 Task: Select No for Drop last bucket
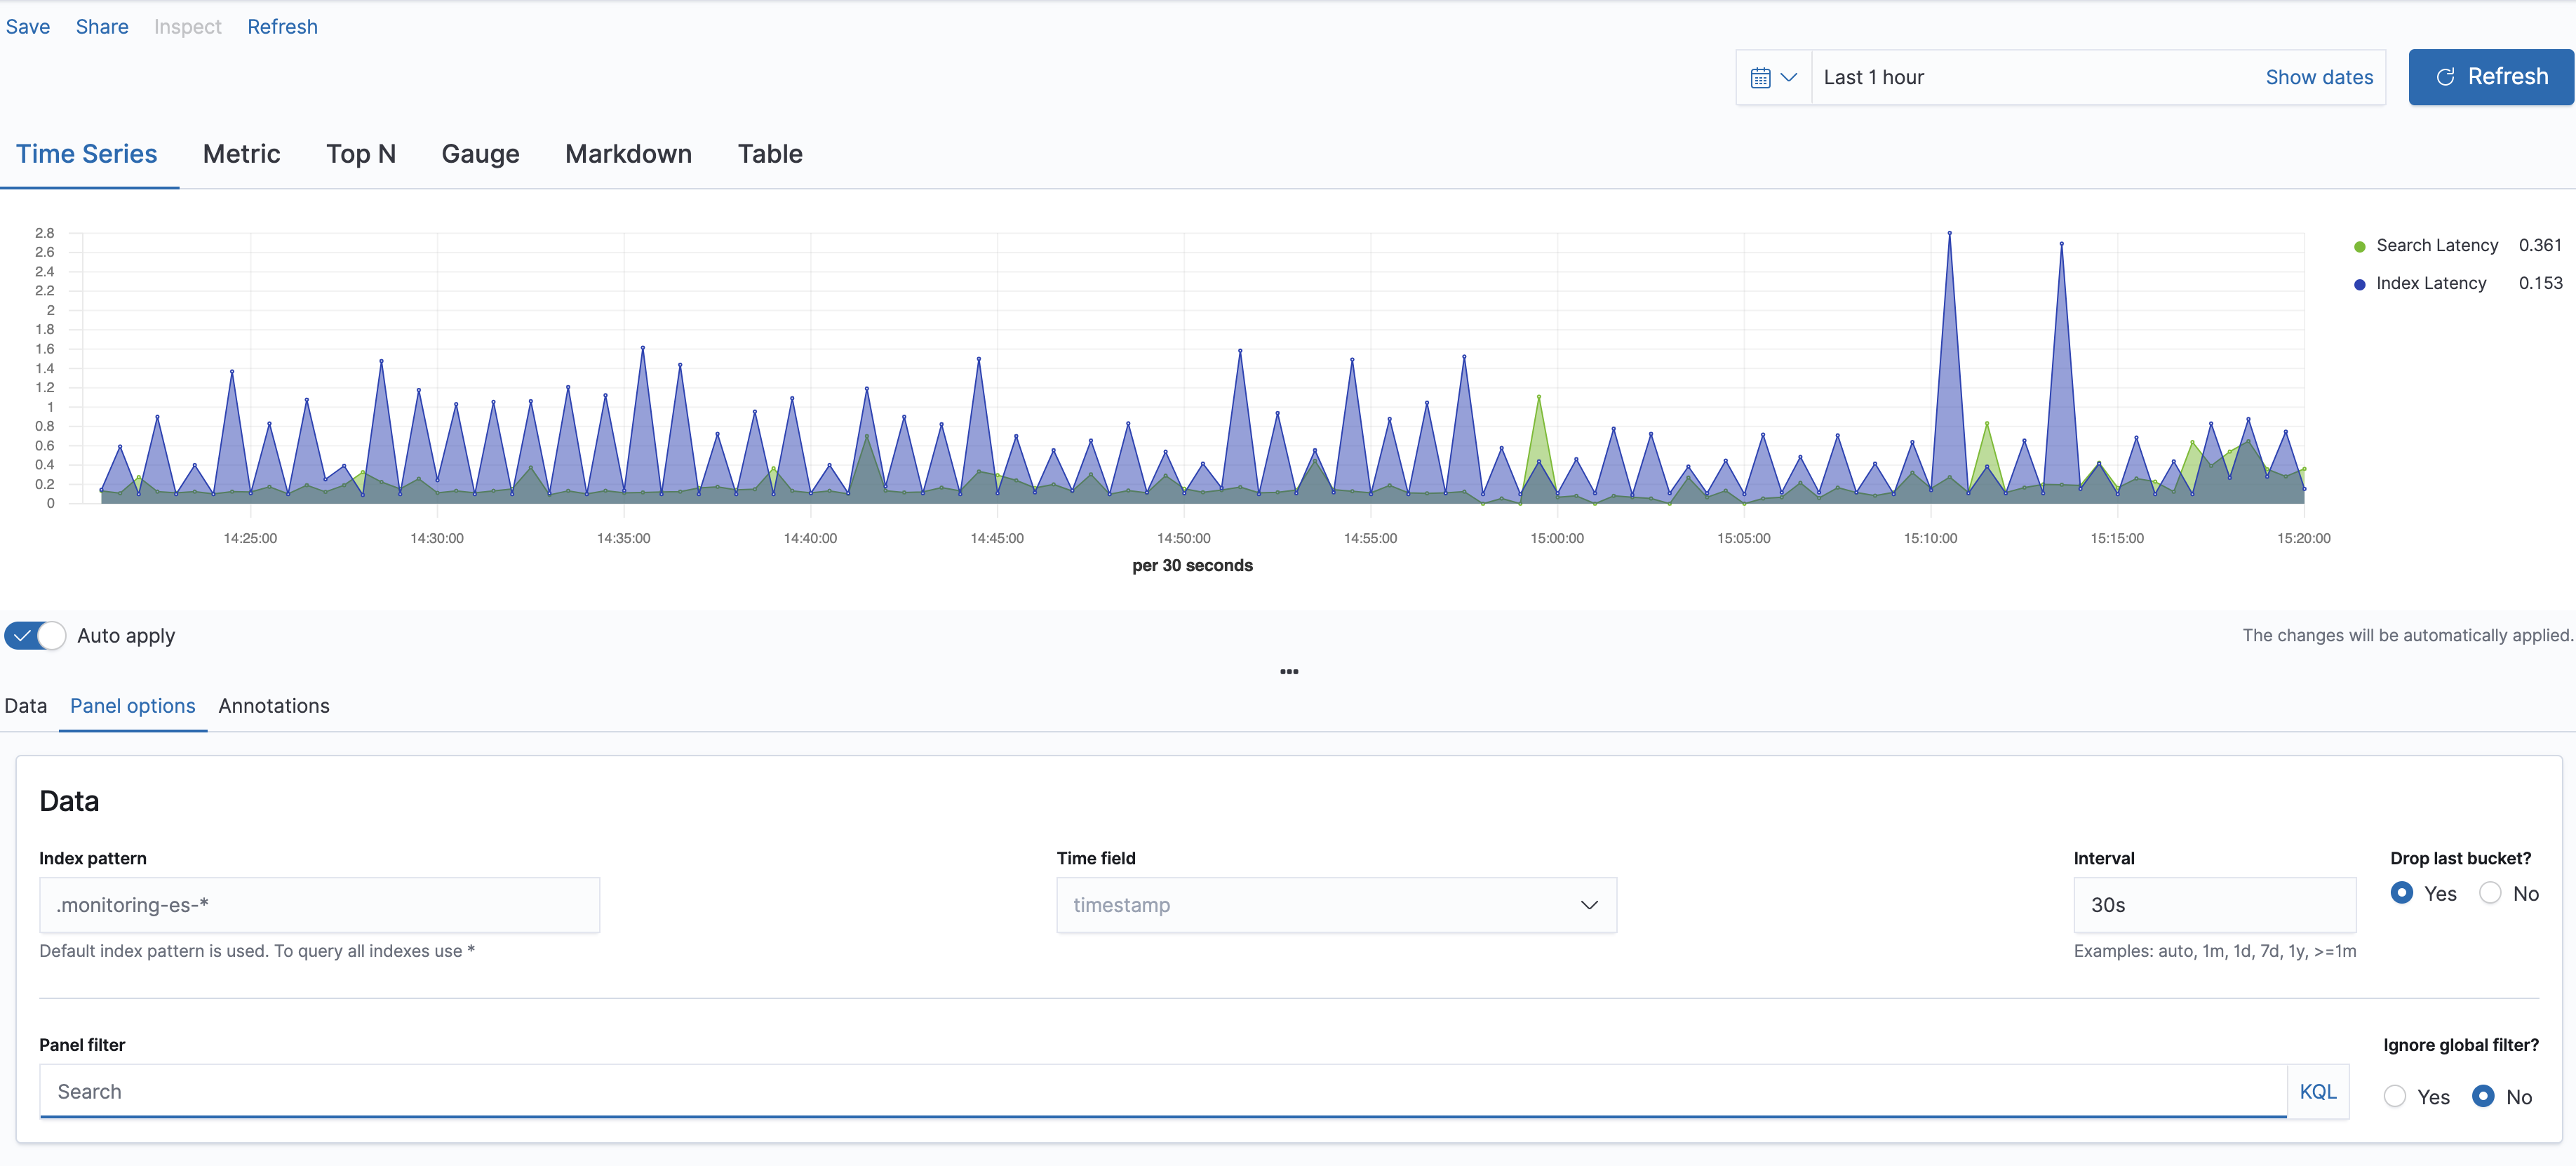click(2490, 893)
